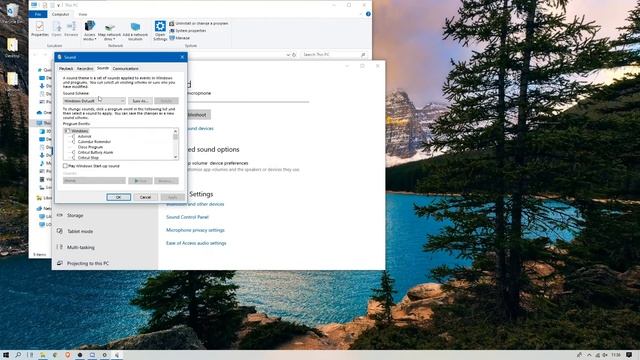This screenshot has width=640, height=360.
Task: Click the Search This PC field
Action: 333,54
